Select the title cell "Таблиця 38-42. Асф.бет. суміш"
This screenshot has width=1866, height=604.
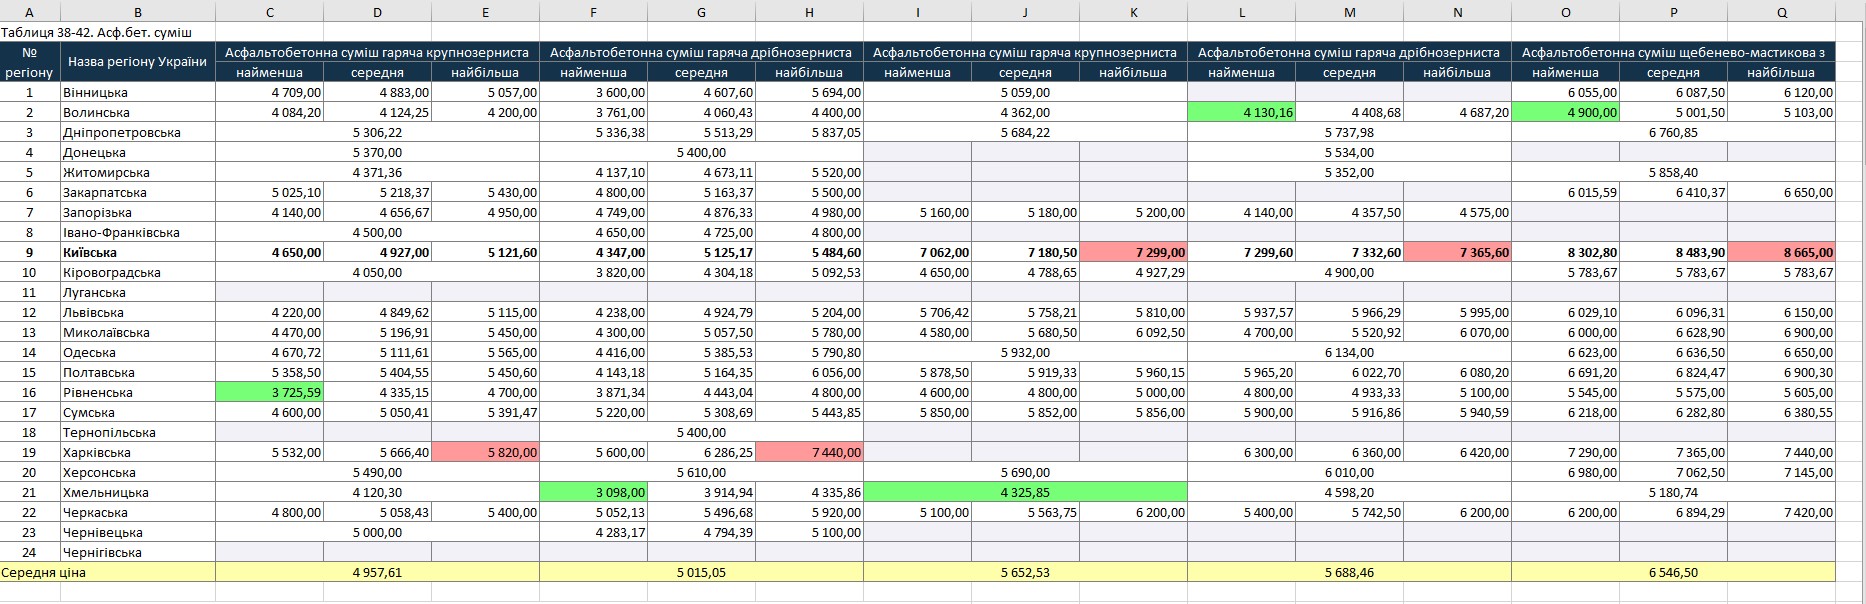point(96,32)
